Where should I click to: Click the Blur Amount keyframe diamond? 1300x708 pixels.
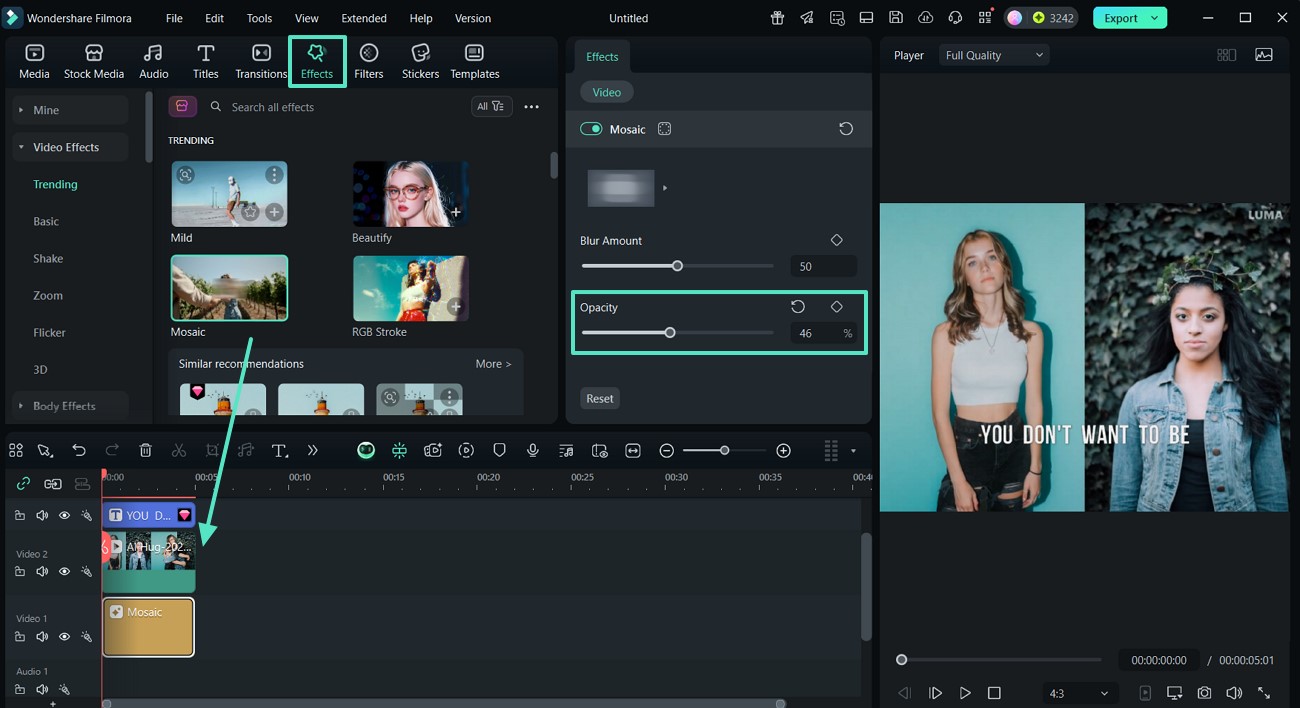pyautogui.click(x=837, y=240)
